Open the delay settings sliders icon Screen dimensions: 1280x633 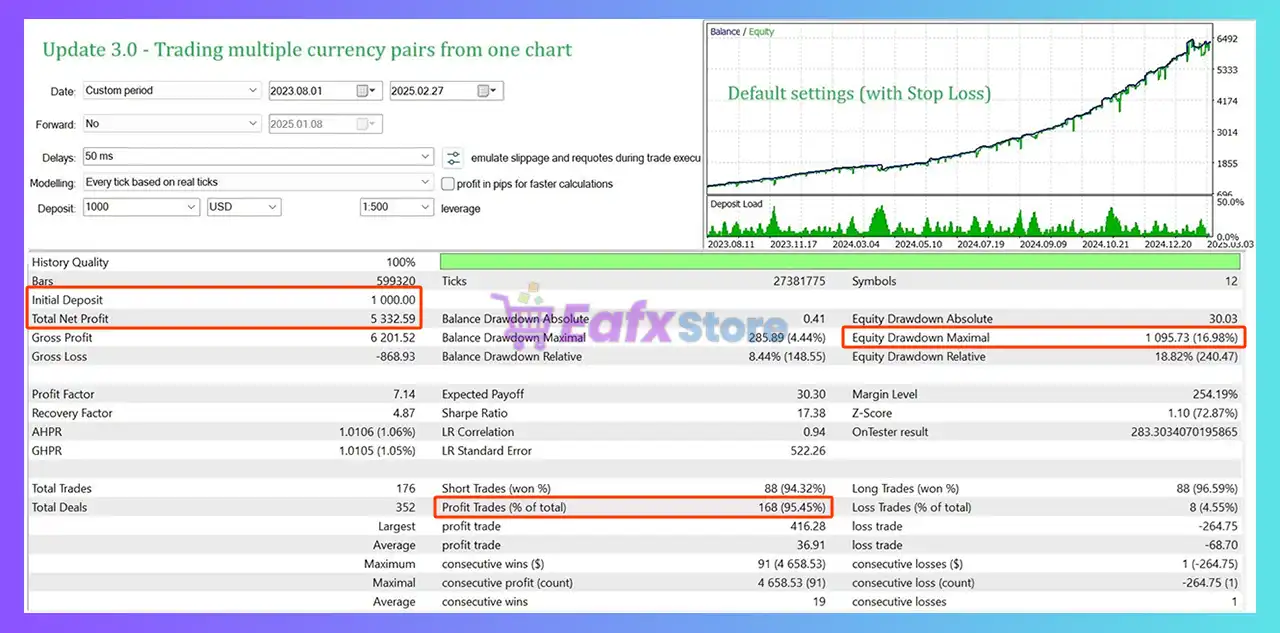coord(454,158)
